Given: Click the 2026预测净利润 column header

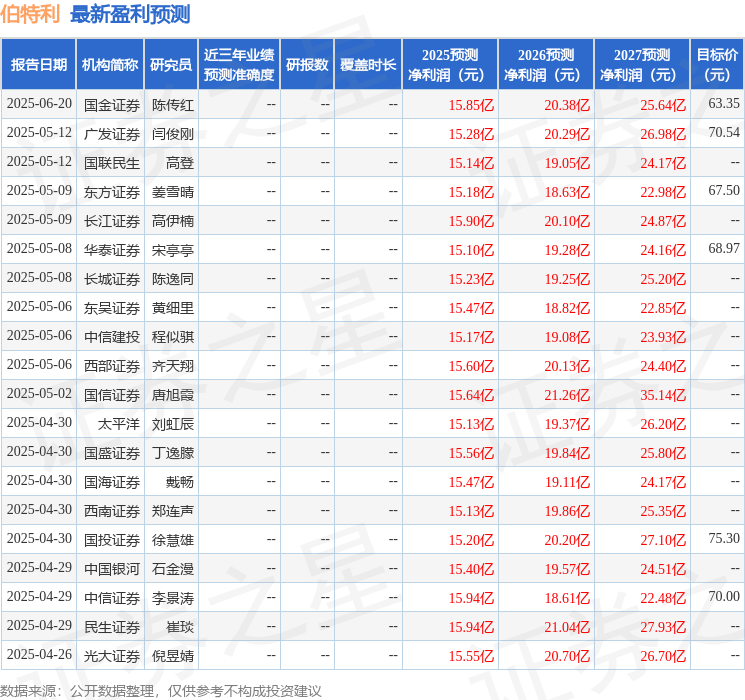Looking at the screenshot, I should [x=546, y=65].
